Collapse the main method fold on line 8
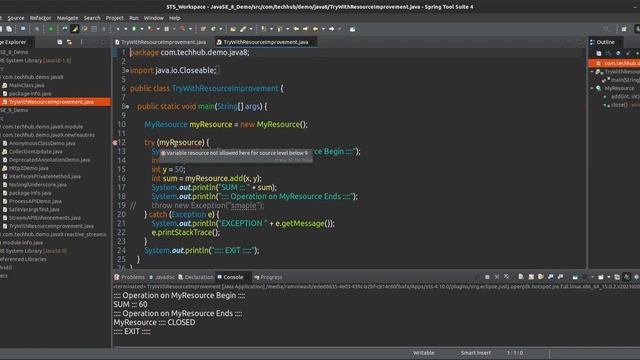 (x=127, y=107)
